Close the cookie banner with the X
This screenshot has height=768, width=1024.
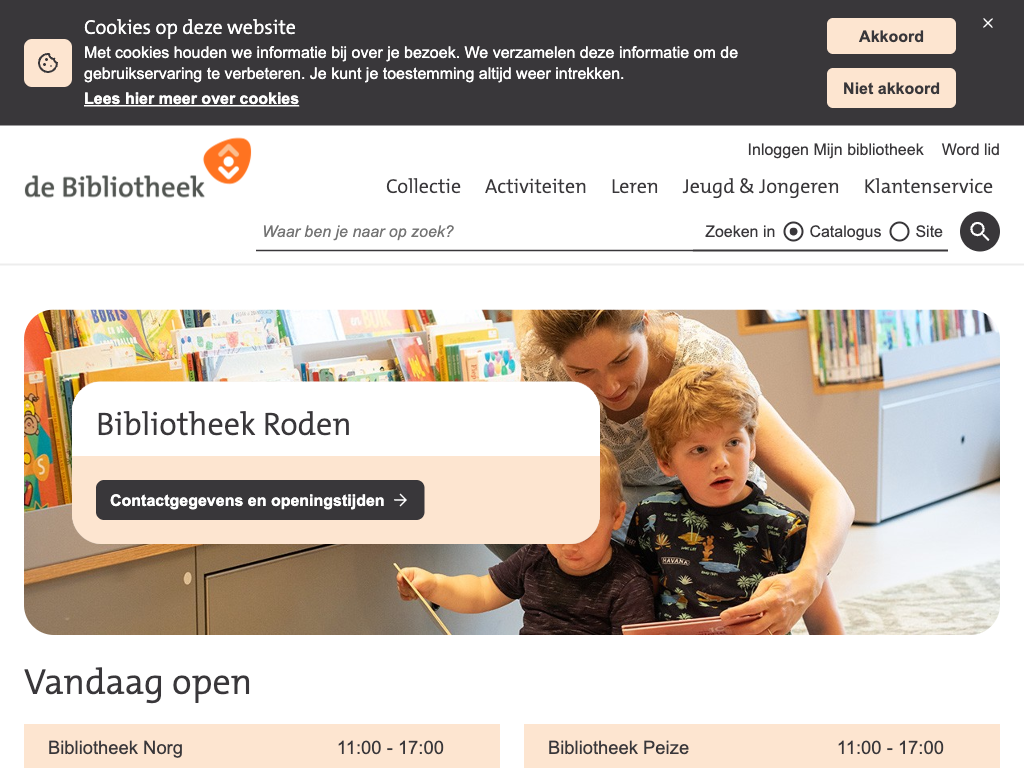(987, 23)
